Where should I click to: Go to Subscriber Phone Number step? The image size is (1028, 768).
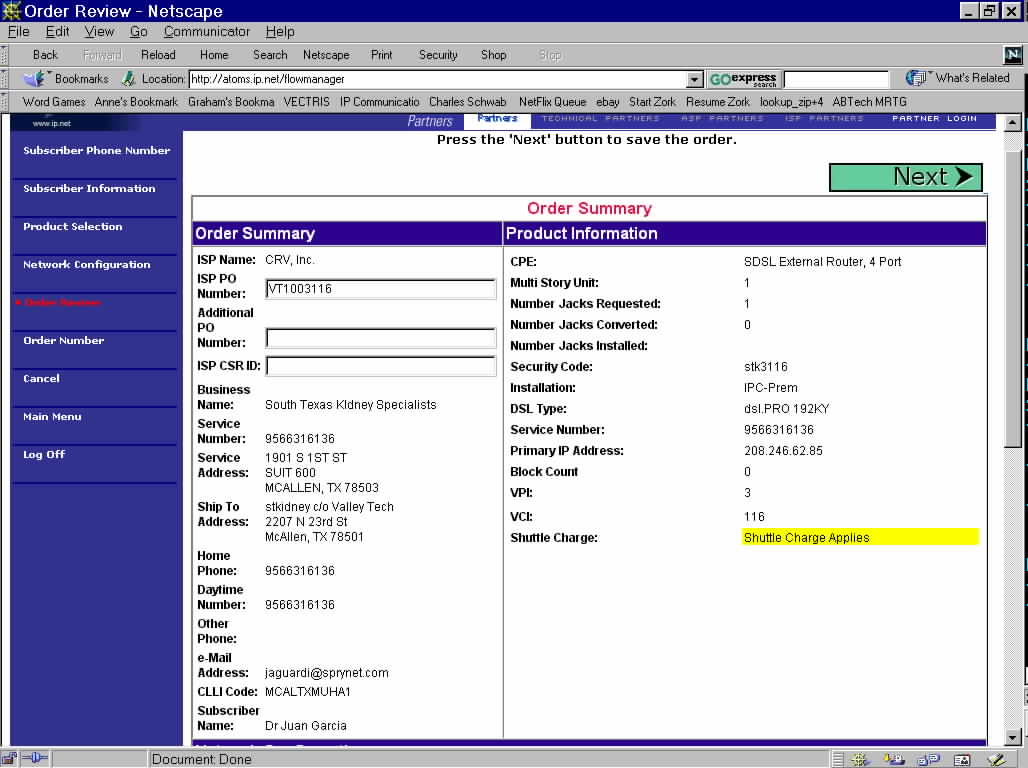coord(96,150)
